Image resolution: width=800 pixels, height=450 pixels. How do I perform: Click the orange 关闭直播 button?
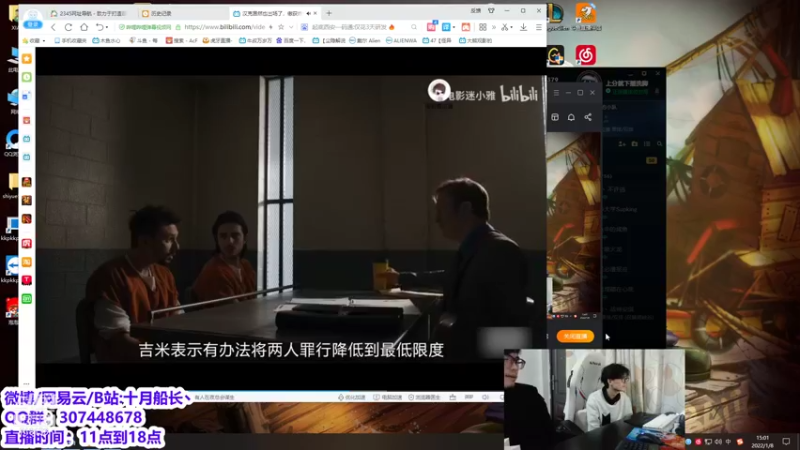575,336
